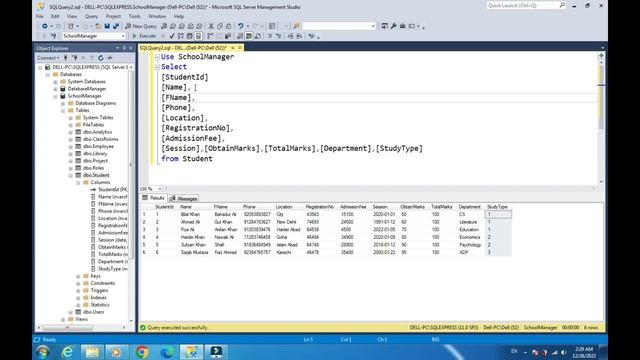The image size is (640, 360).
Task: Open the Tools menu
Action: tap(134, 16)
